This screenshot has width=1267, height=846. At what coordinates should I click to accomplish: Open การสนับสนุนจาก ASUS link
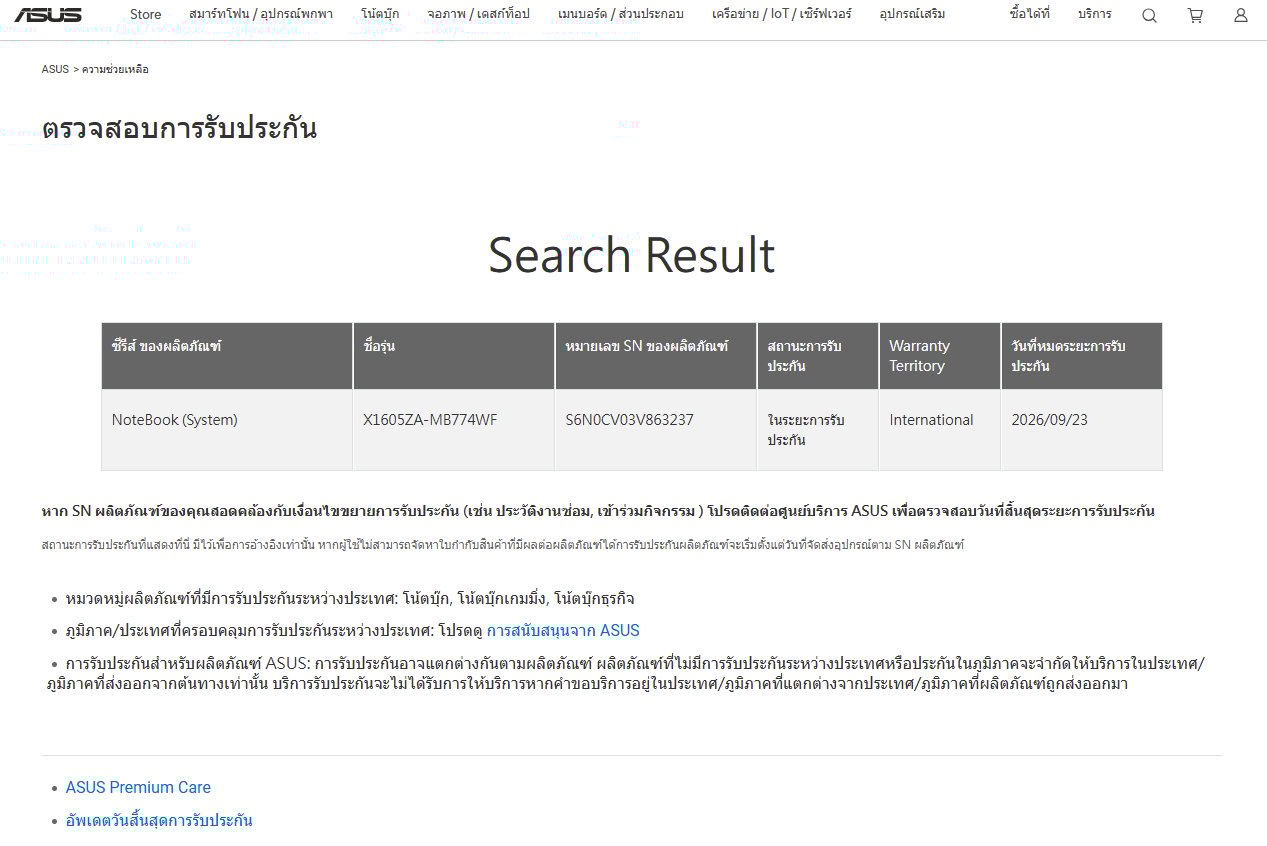[x=563, y=630]
